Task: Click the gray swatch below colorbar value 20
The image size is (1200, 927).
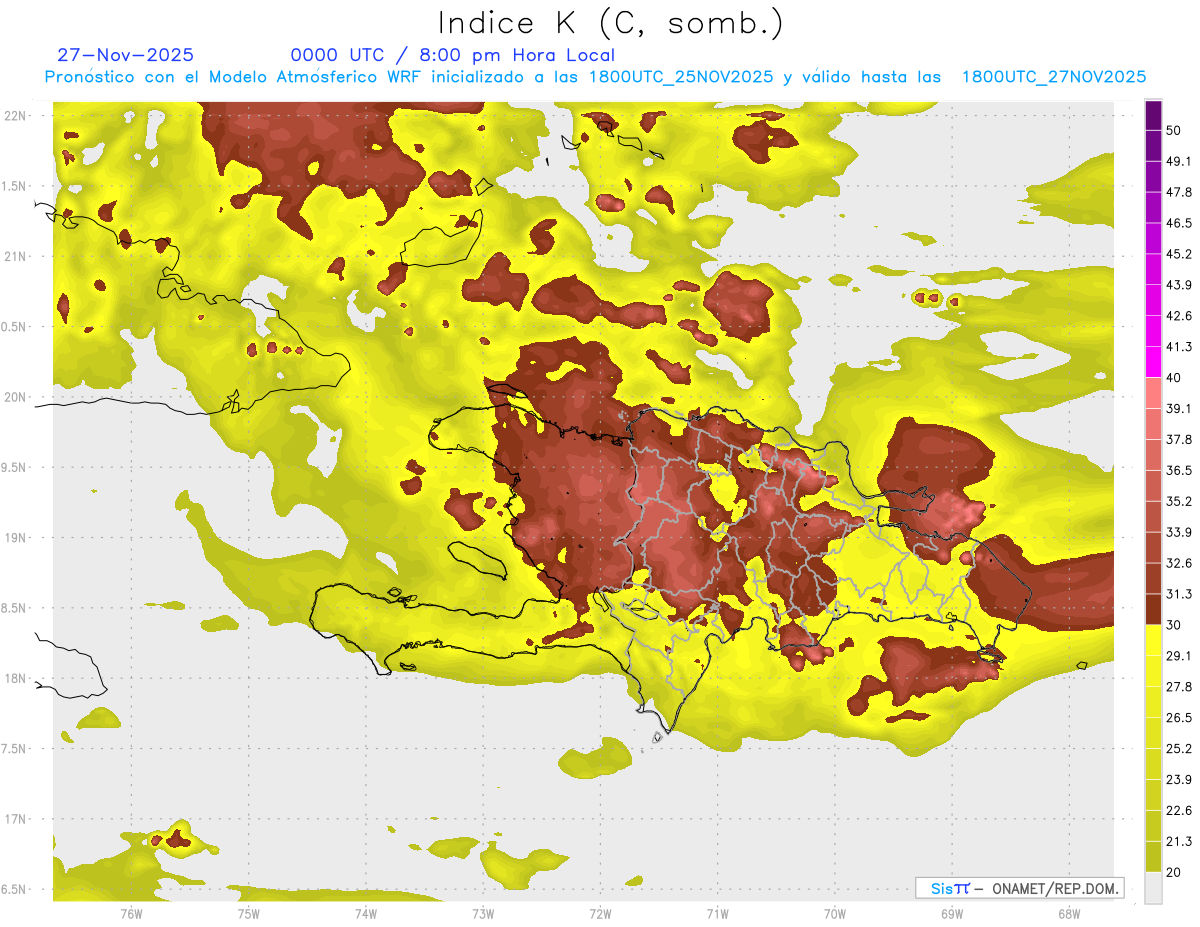Action: 1153,887
